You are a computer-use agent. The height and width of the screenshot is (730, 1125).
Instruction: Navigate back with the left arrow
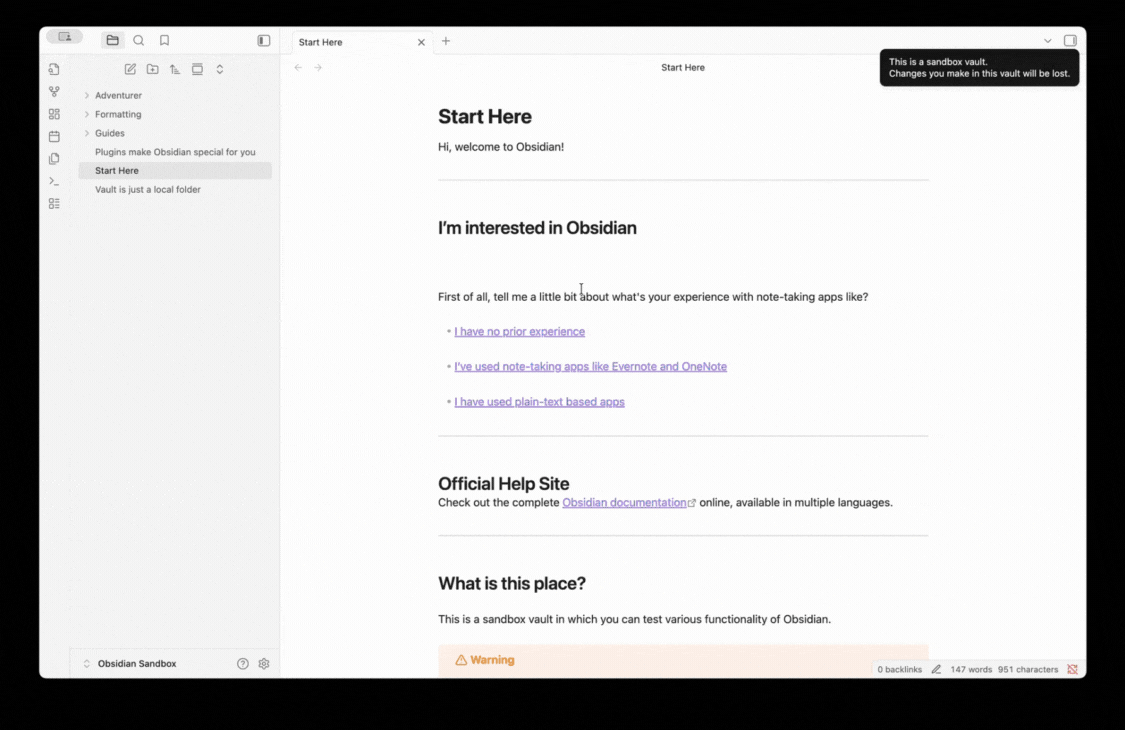pyautogui.click(x=298, y=67)
